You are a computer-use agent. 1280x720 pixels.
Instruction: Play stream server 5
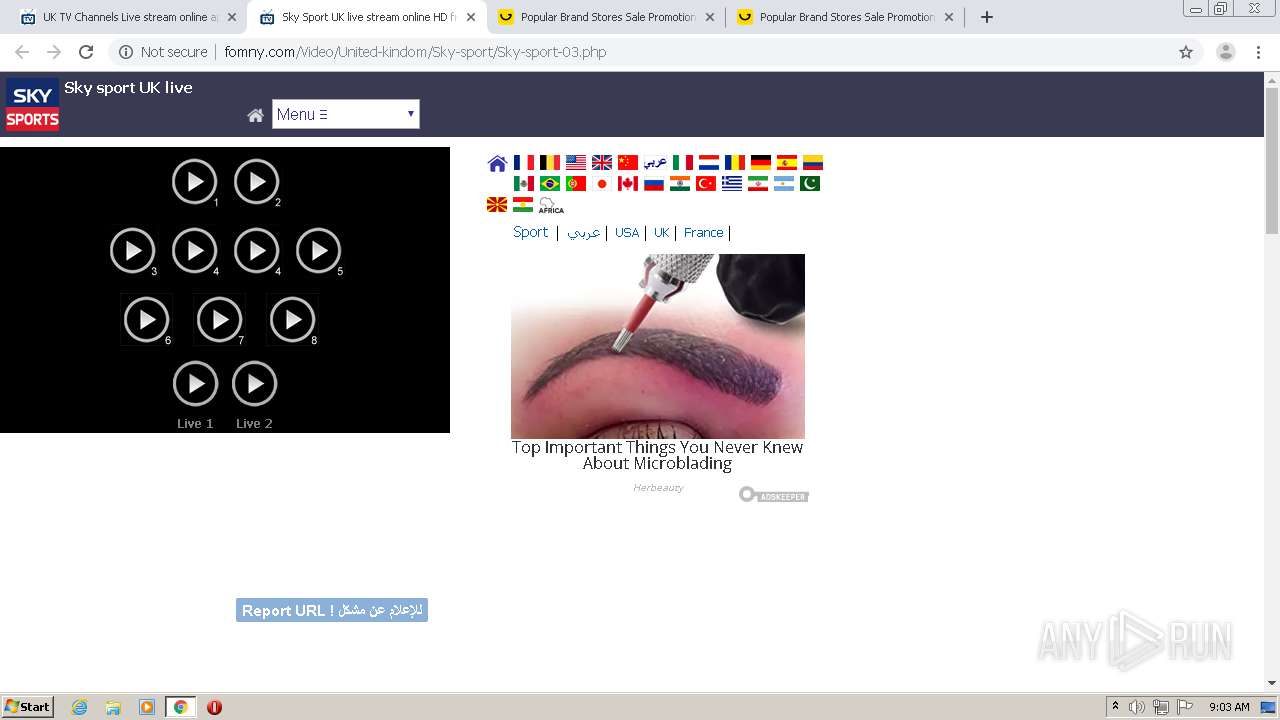point(319,251)
